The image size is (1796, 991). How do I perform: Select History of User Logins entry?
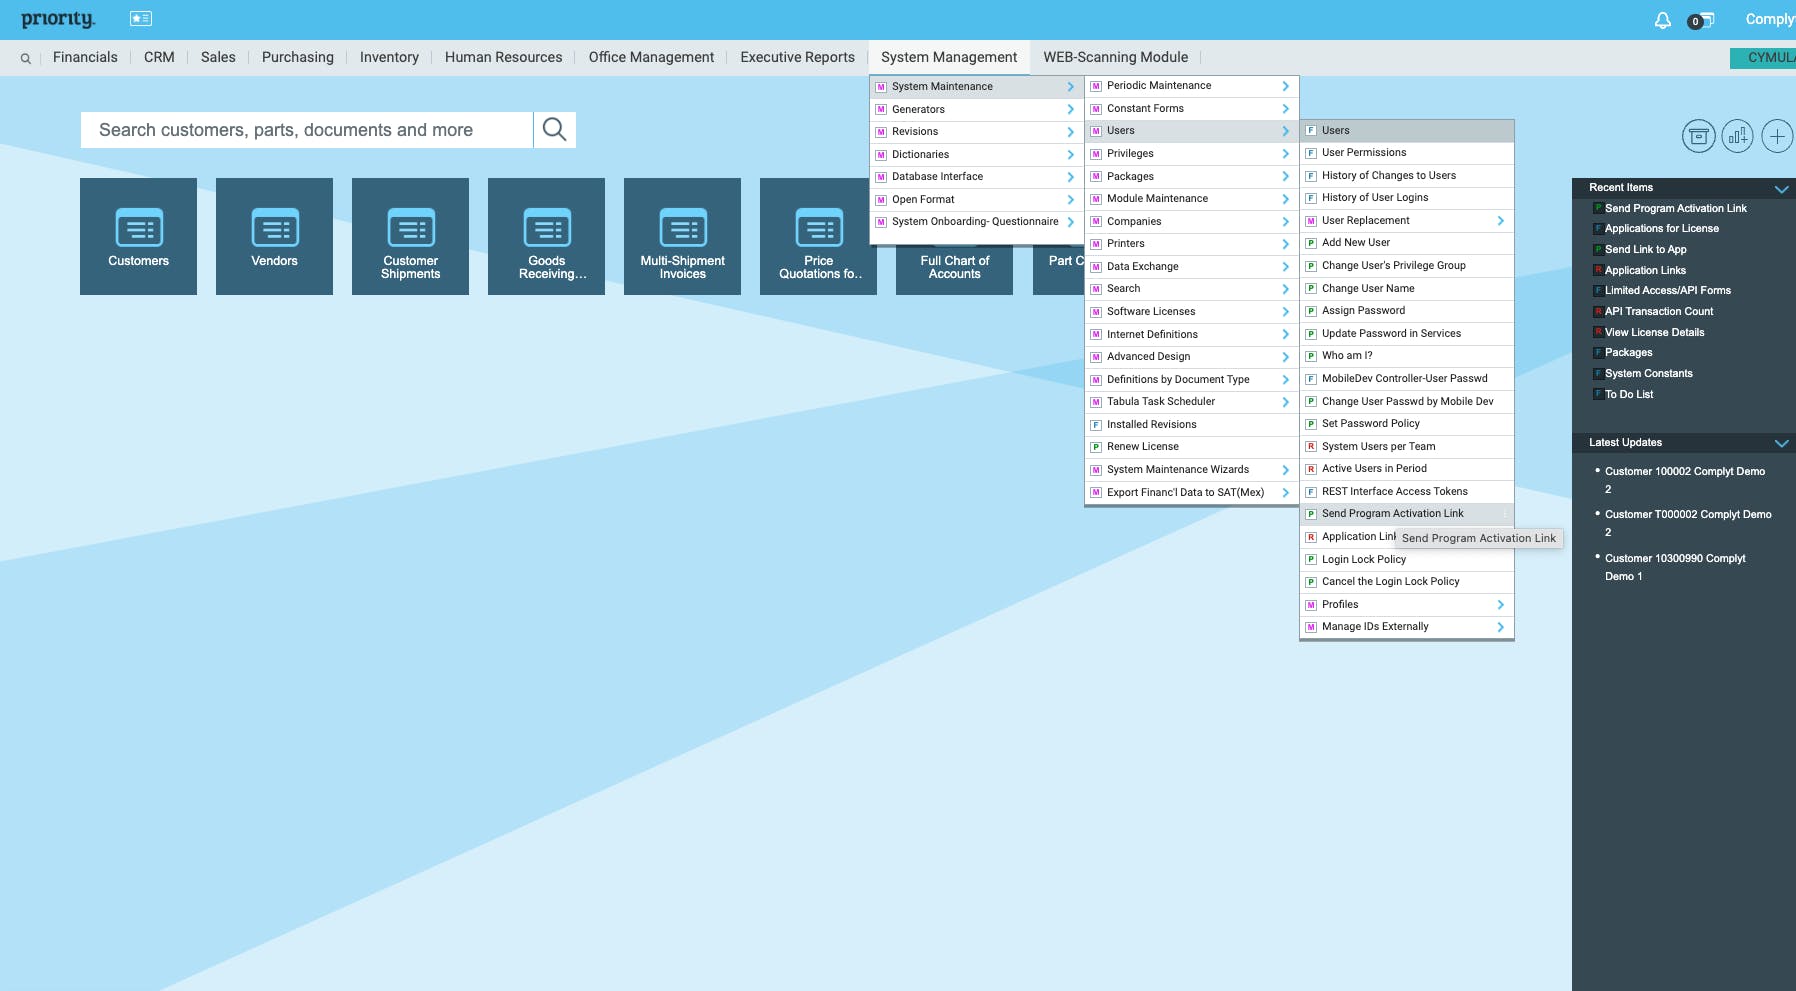tap(1407, 198)
